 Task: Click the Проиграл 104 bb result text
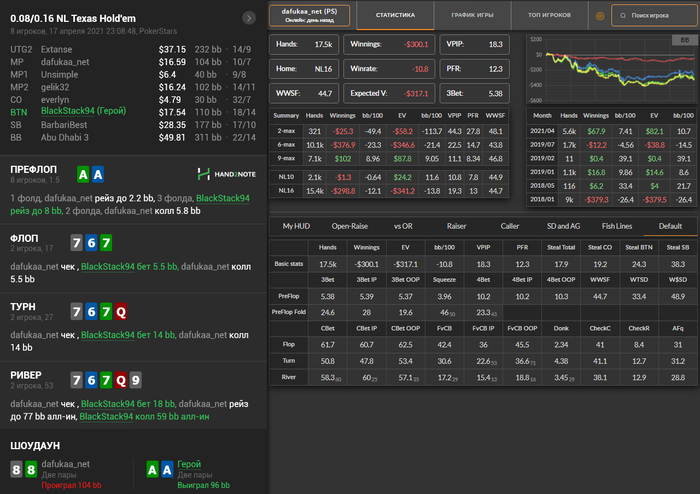click(x=71, y=486)
